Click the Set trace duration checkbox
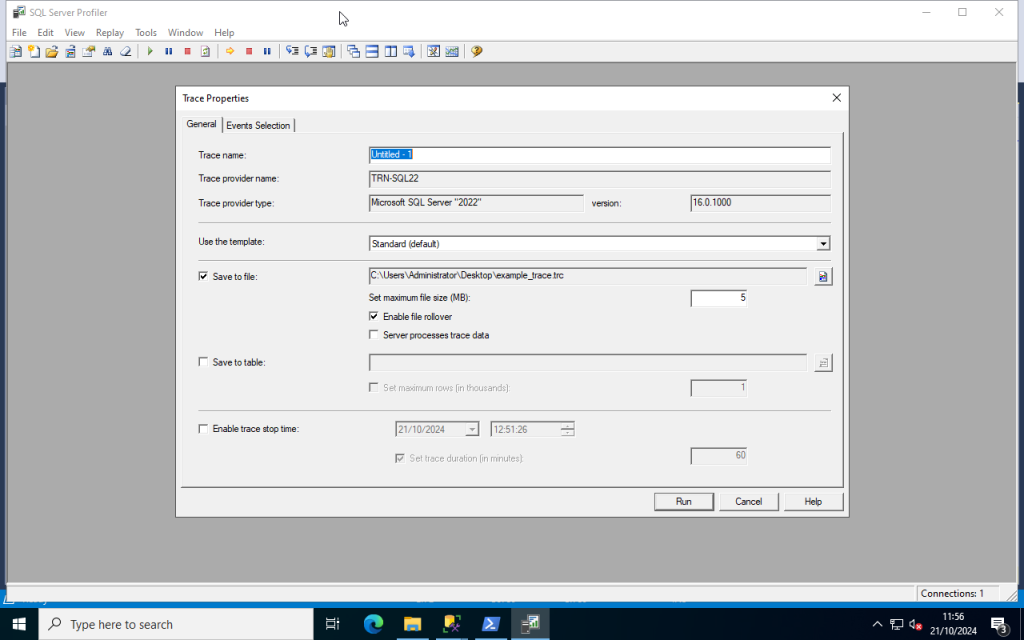The image size is (1024, 640). (x=400, y=458)
